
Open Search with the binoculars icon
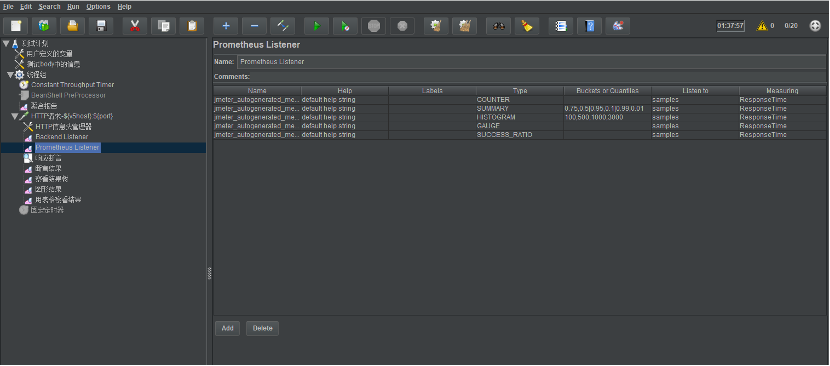click(499, 26)
